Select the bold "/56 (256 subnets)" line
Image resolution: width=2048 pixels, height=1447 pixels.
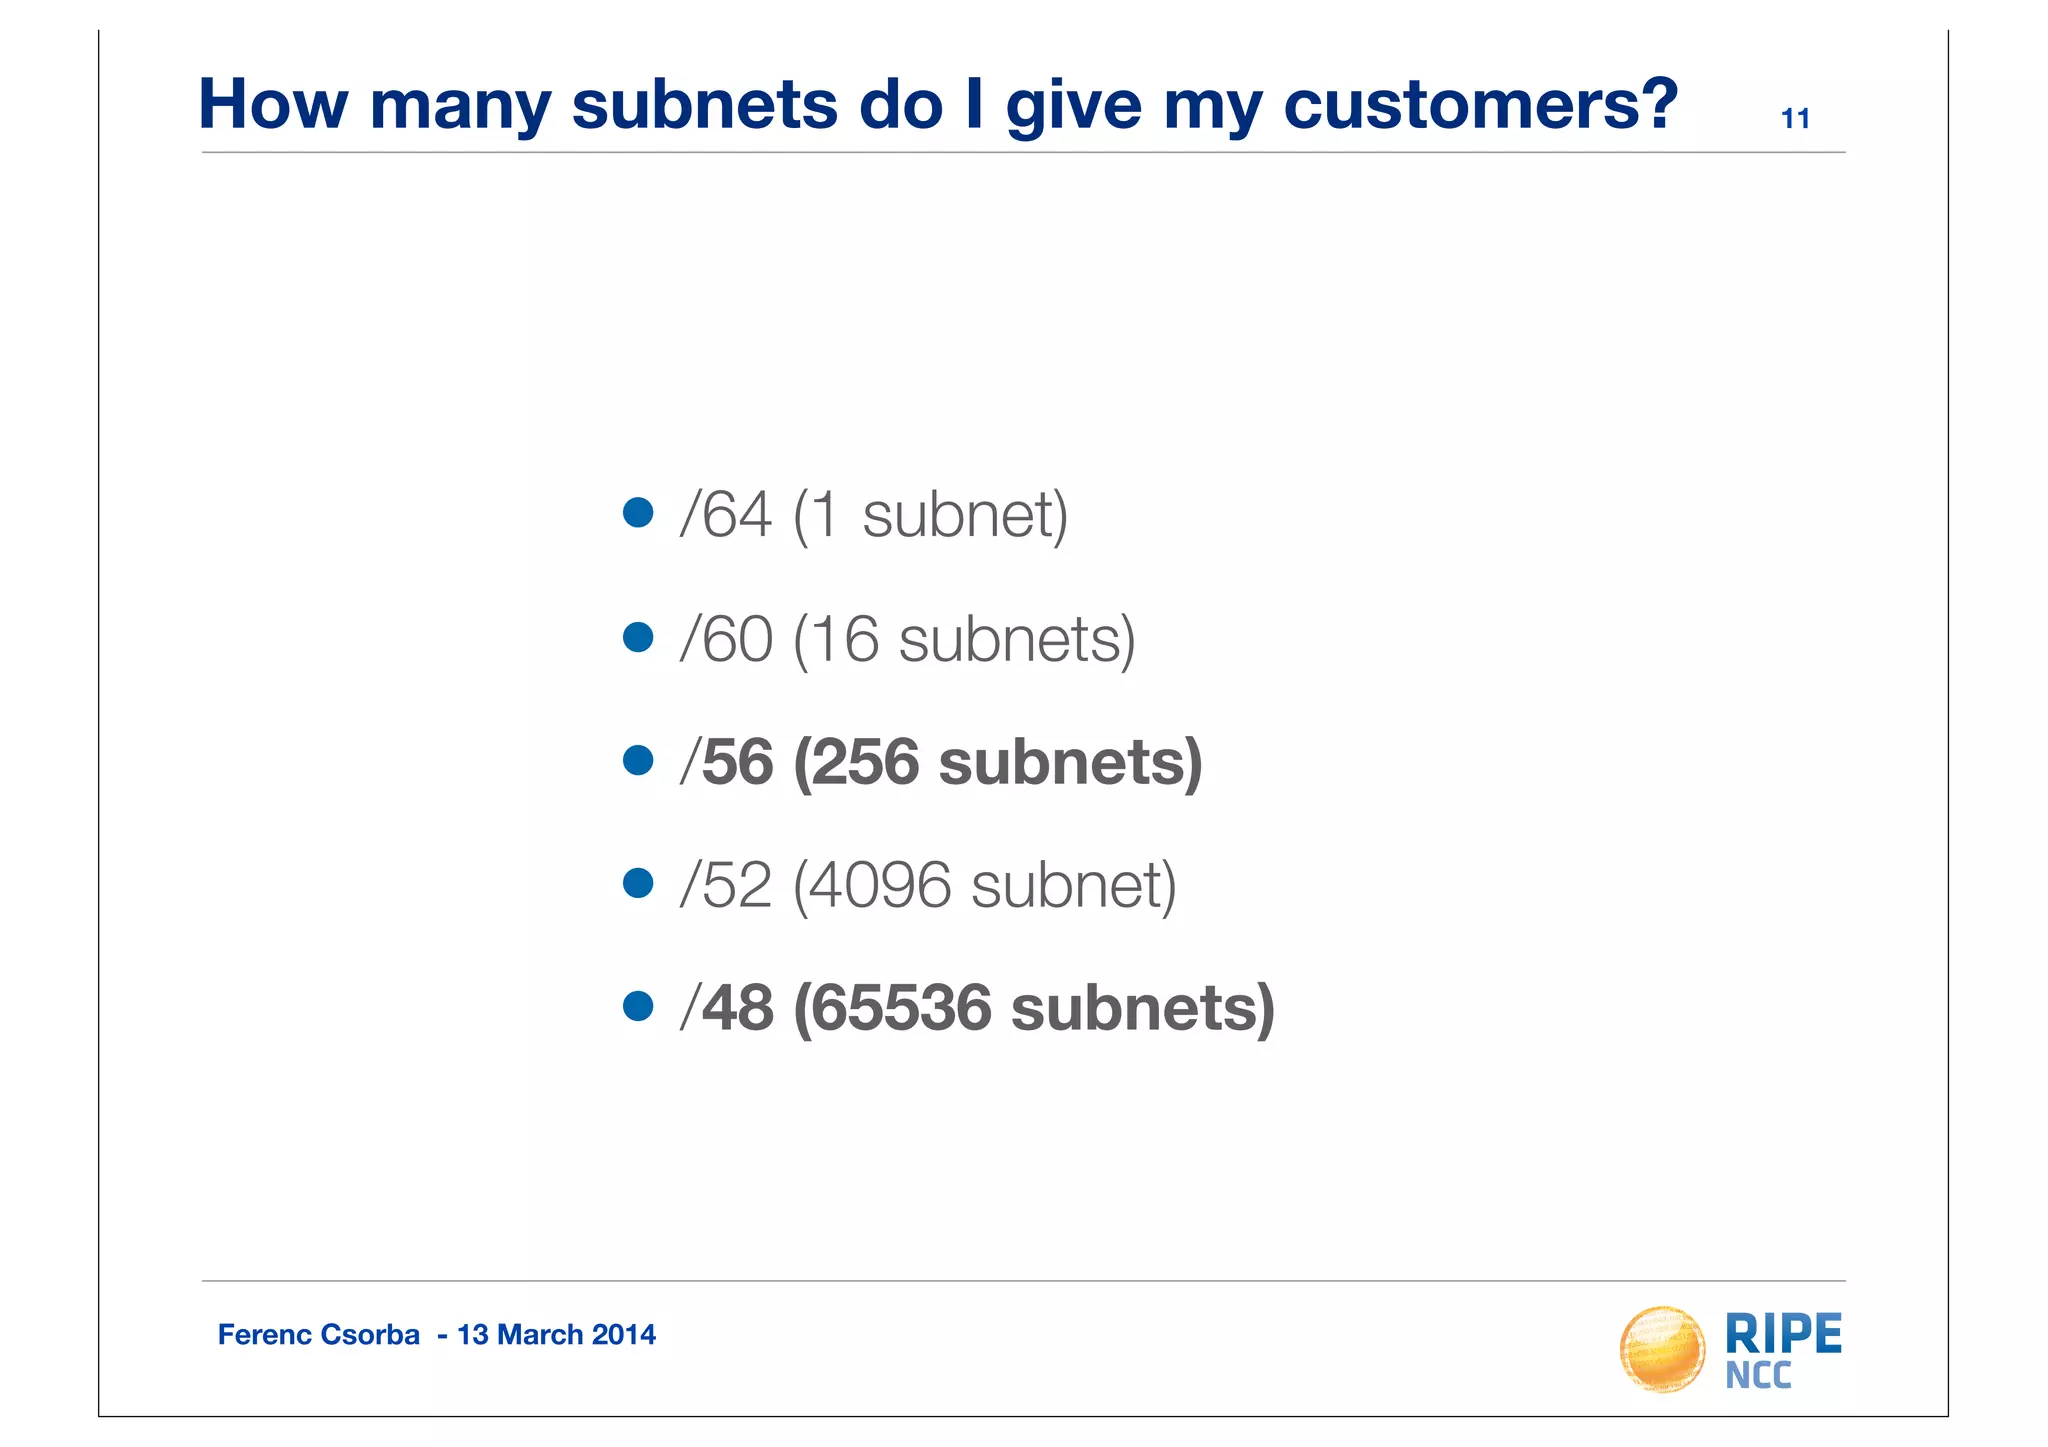tap(940, 762)
